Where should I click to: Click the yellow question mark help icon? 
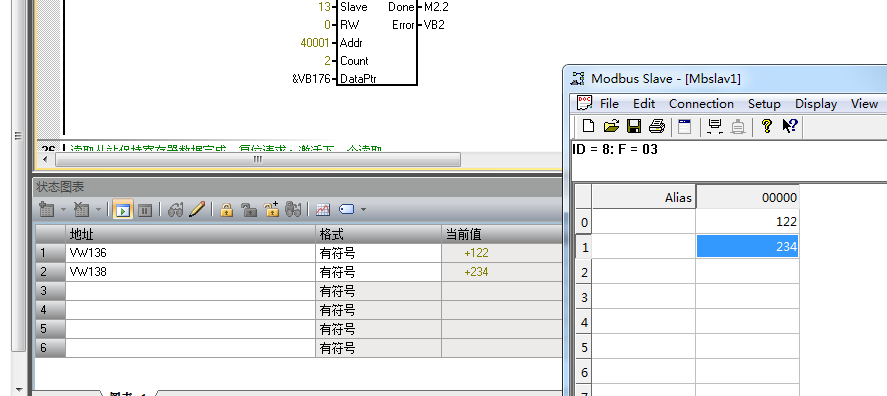coord(767,126)
